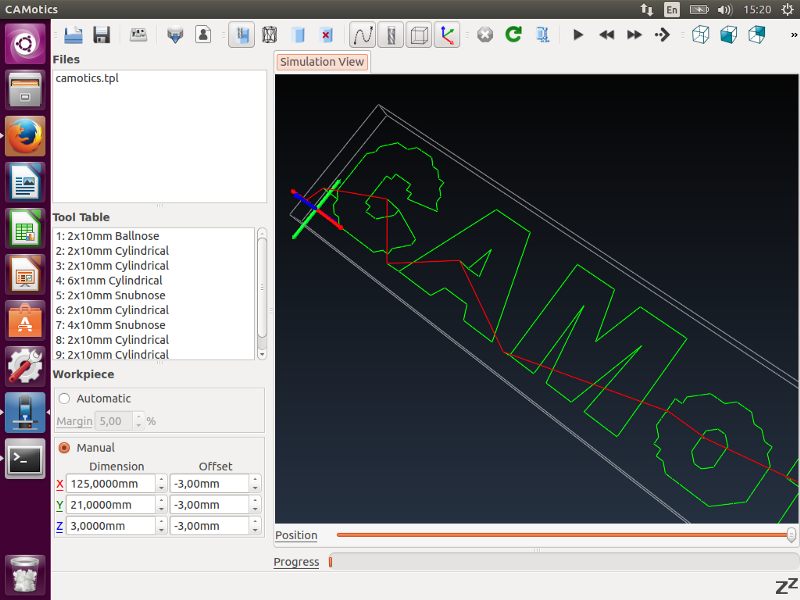Click the X offset -3,00mm field
This screenshot has height=600, width=800.
point(210,484)
